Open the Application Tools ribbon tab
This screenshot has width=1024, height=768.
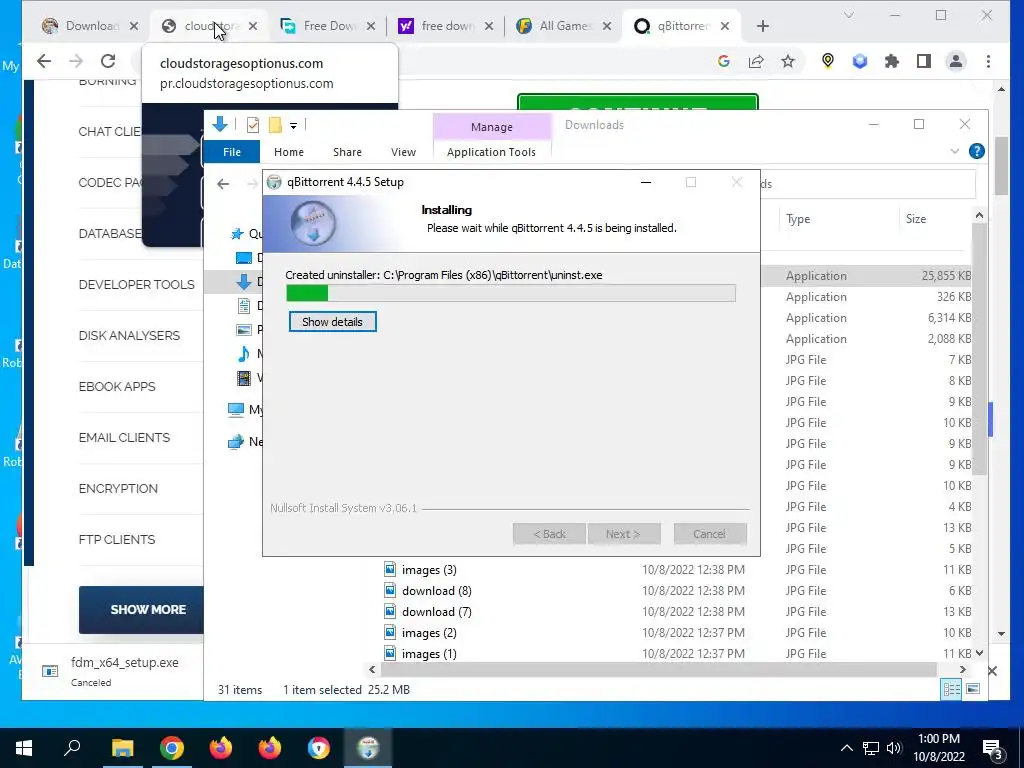(491, 152)
